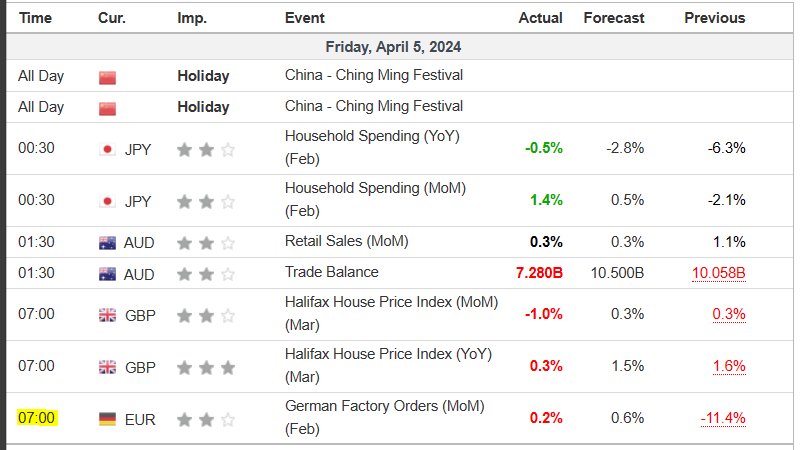Click the Germany flag in Factory Orders row

[108, 419]
